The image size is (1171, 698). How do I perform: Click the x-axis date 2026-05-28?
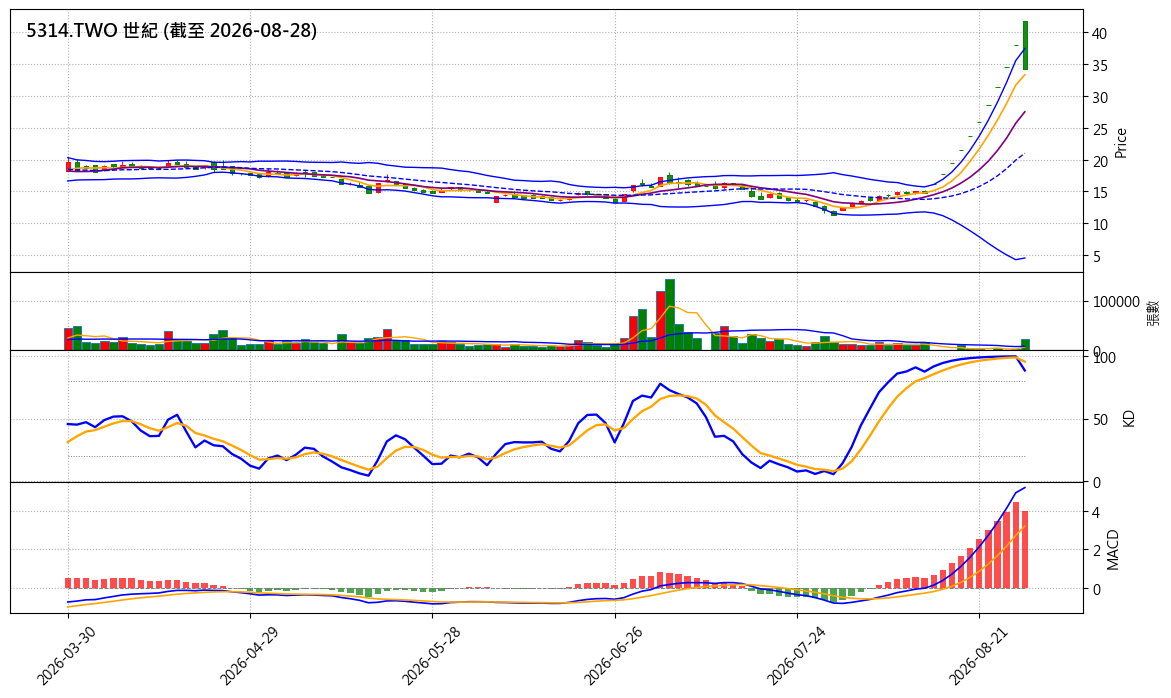coord(430,655)
